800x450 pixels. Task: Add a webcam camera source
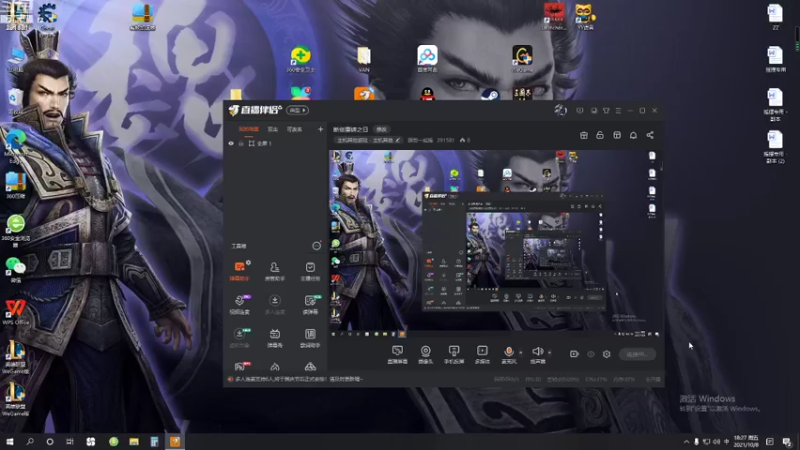(x=425, y=354)
